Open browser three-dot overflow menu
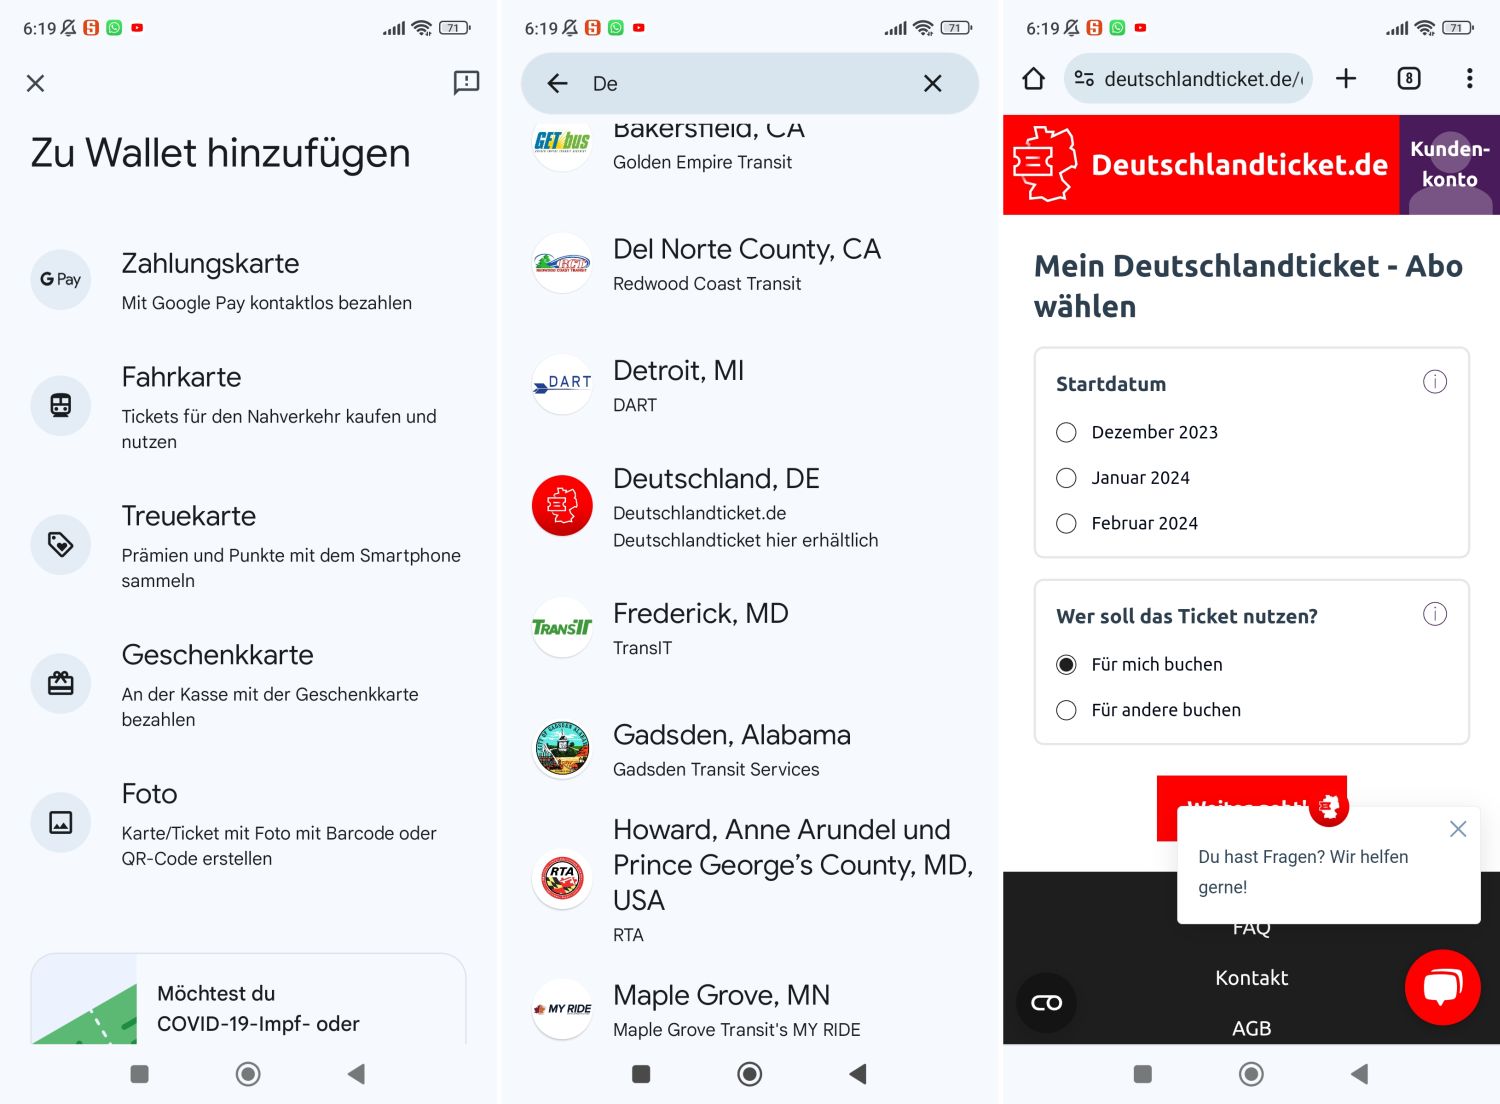Image resolution: width=1500 pixels, height=1104 pixels. [1468, 79]
